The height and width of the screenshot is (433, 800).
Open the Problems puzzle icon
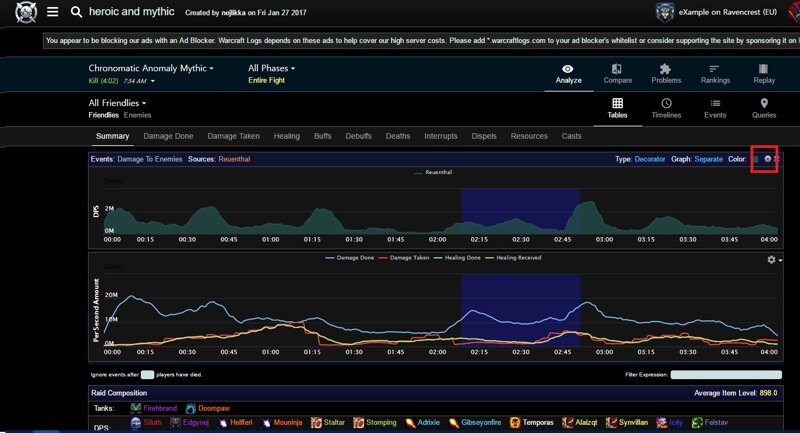pos(665,69)
